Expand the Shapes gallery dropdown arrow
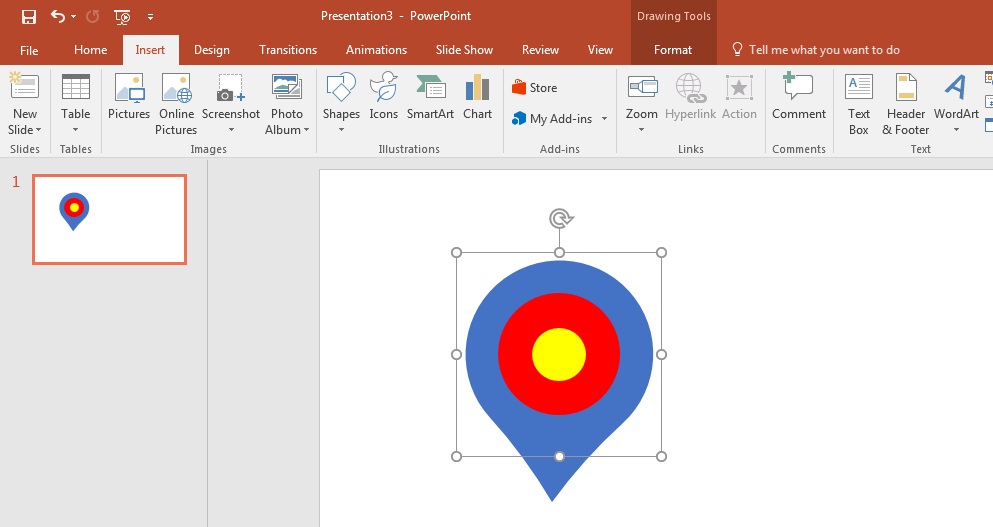The height and width of the screenshot is (527, 993). point(341,130)
